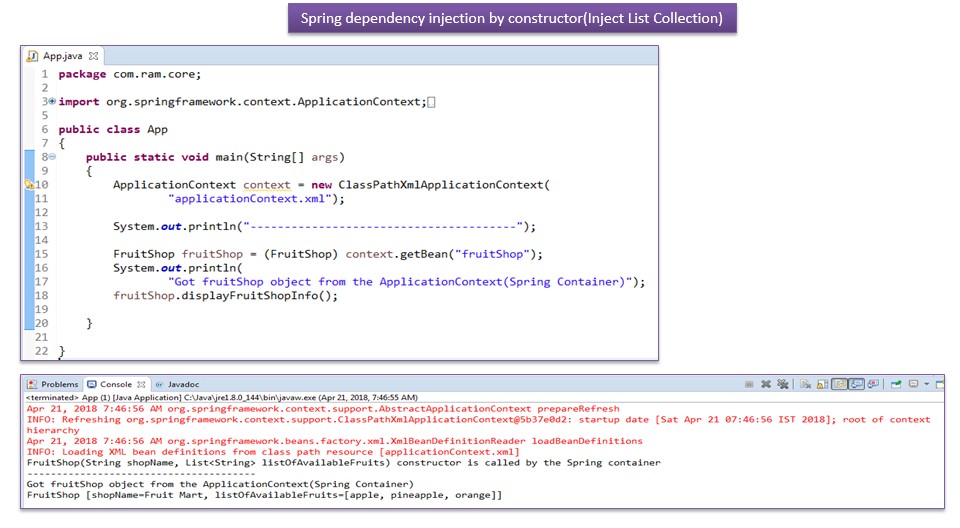The image size is (960, 528).
Task: Select the App.java editor tab
Action: (62, 56)
